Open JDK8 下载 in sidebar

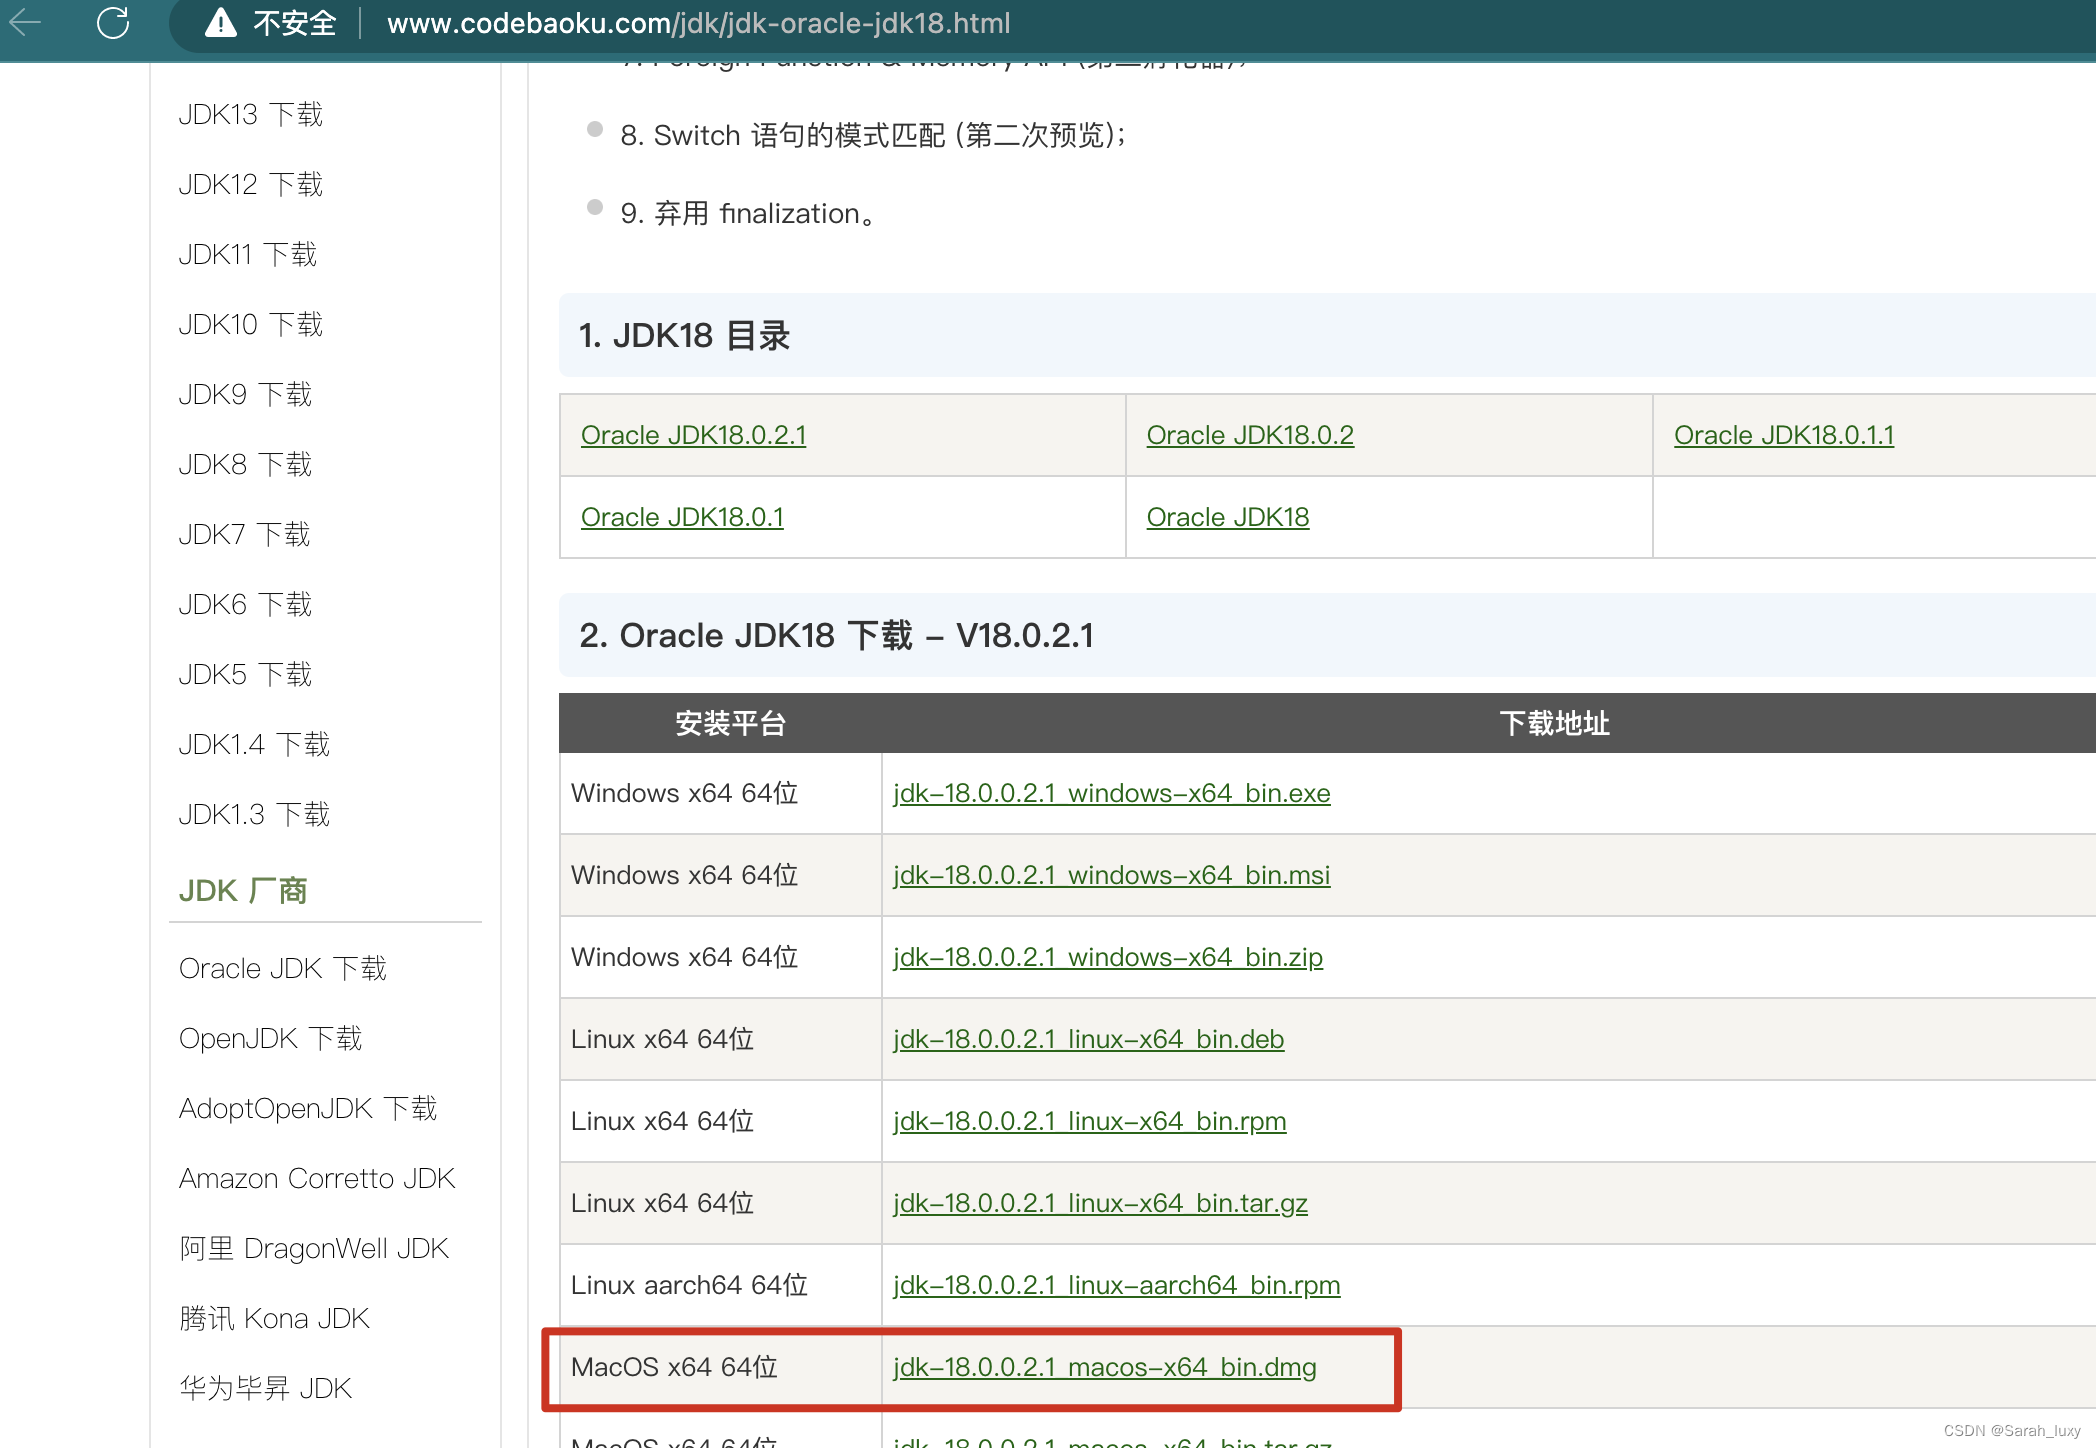click(x=246, y=465)
